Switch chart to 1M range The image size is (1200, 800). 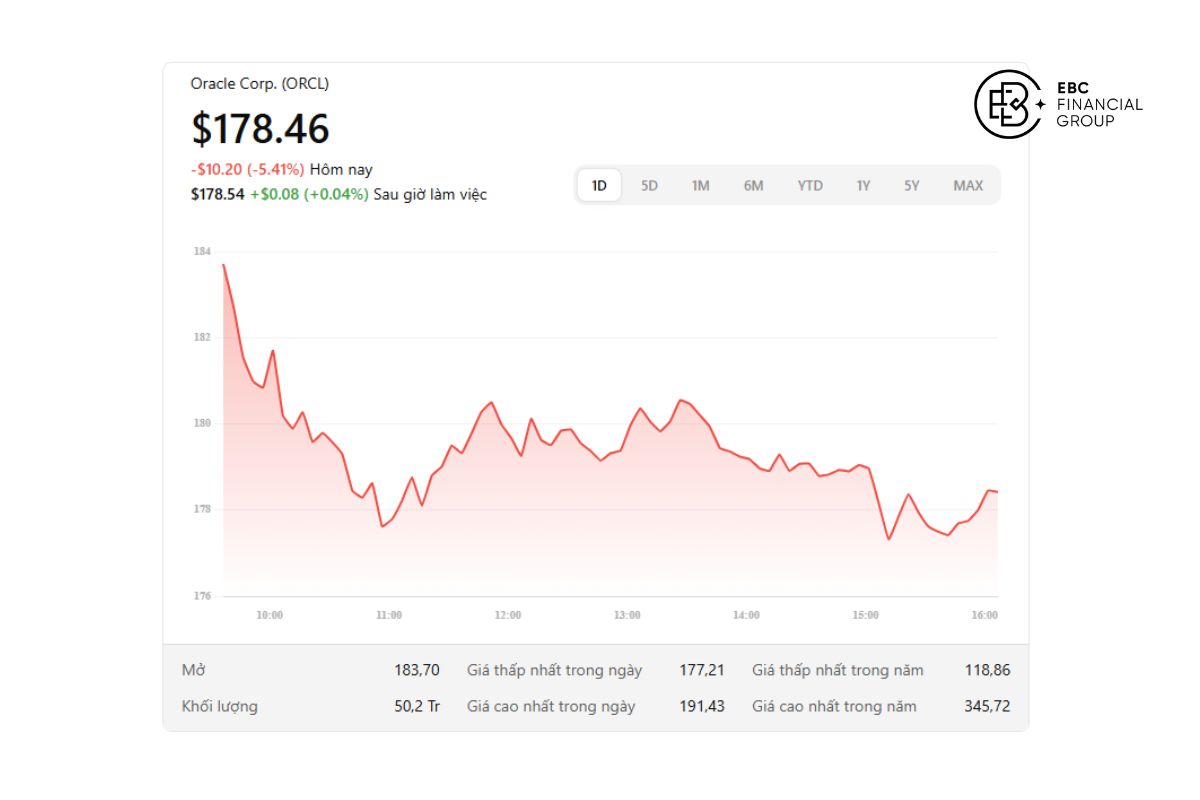pos(700,185)
